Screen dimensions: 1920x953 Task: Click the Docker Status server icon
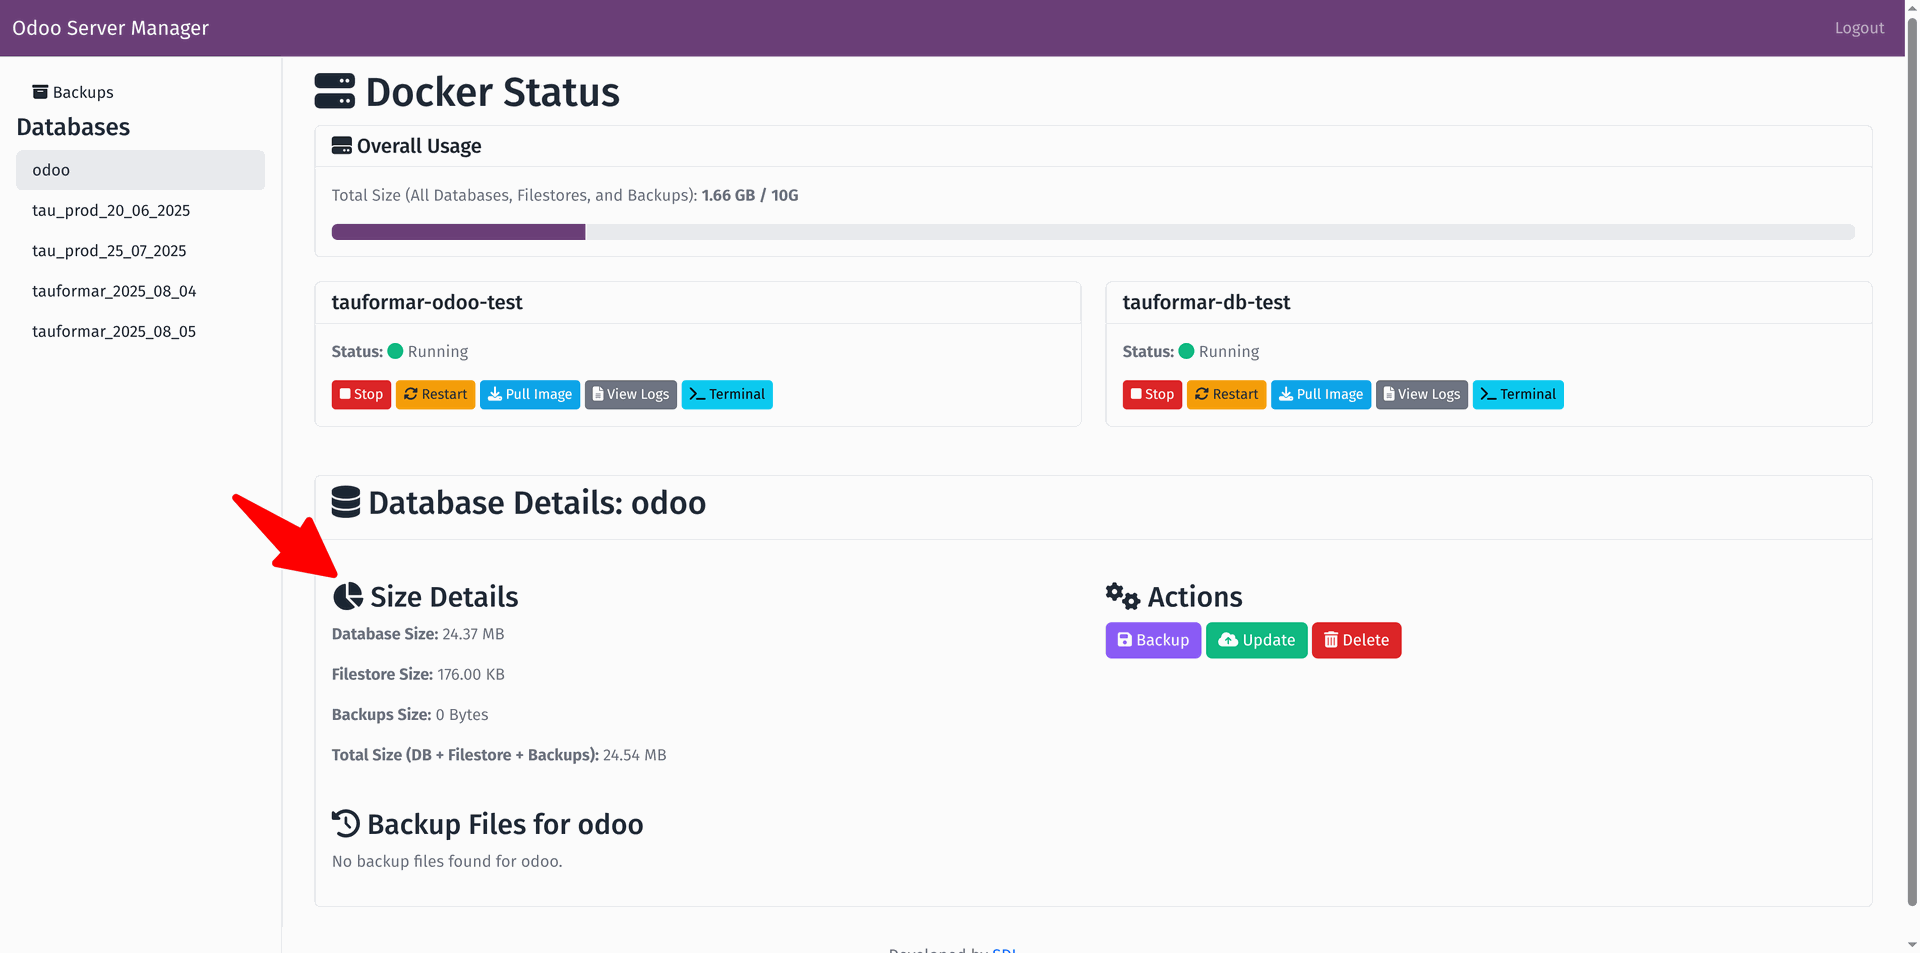pos(334,91)
